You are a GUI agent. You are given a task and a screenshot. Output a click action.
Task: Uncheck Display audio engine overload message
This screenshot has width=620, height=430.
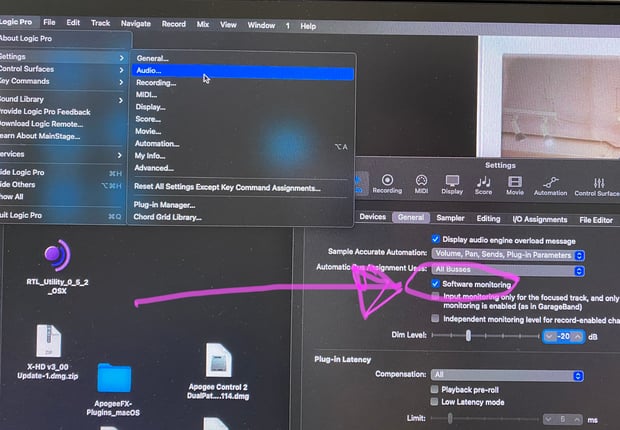435,239
